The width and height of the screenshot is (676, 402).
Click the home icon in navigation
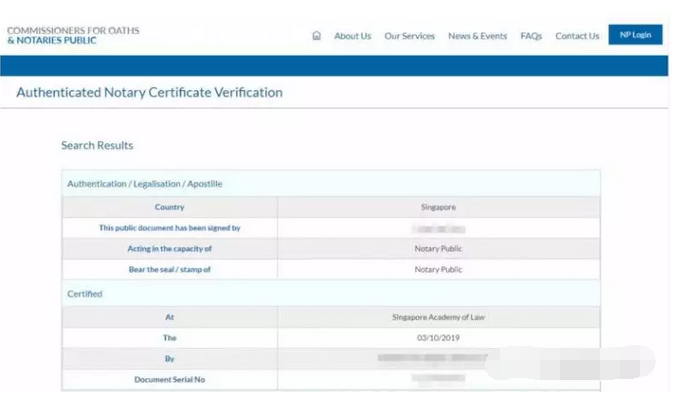click(316, 36)
